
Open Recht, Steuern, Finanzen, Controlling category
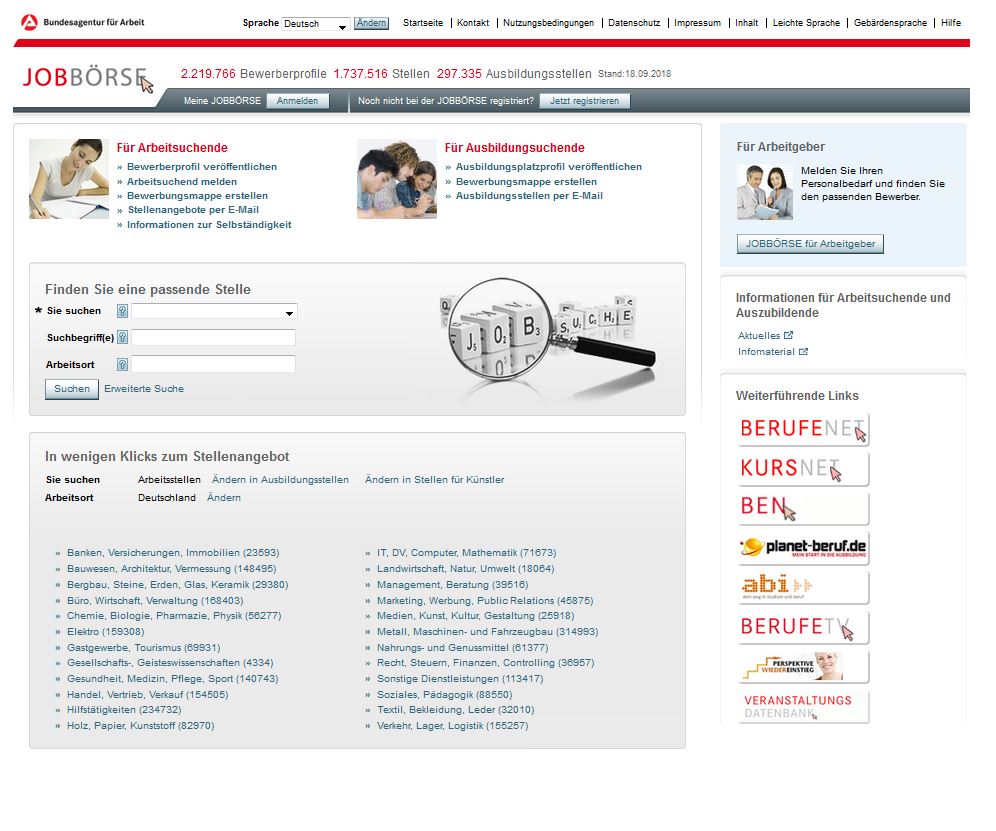485,663
